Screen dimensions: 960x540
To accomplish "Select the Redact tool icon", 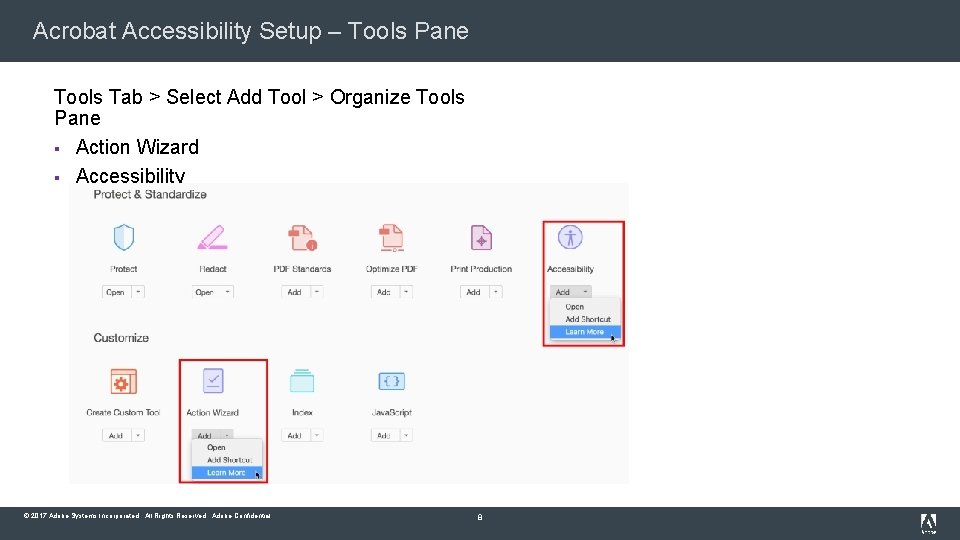I will pos(212,238).
